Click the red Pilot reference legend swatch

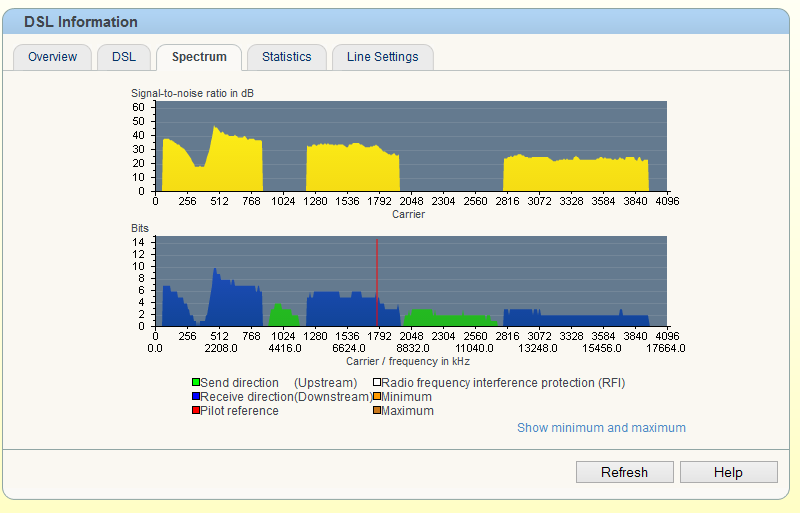point(196,411)
